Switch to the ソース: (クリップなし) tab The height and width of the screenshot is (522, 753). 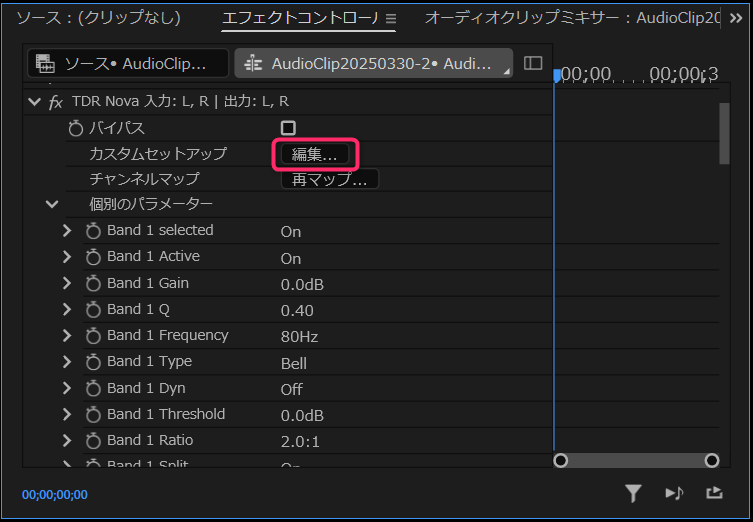(98, 18)
